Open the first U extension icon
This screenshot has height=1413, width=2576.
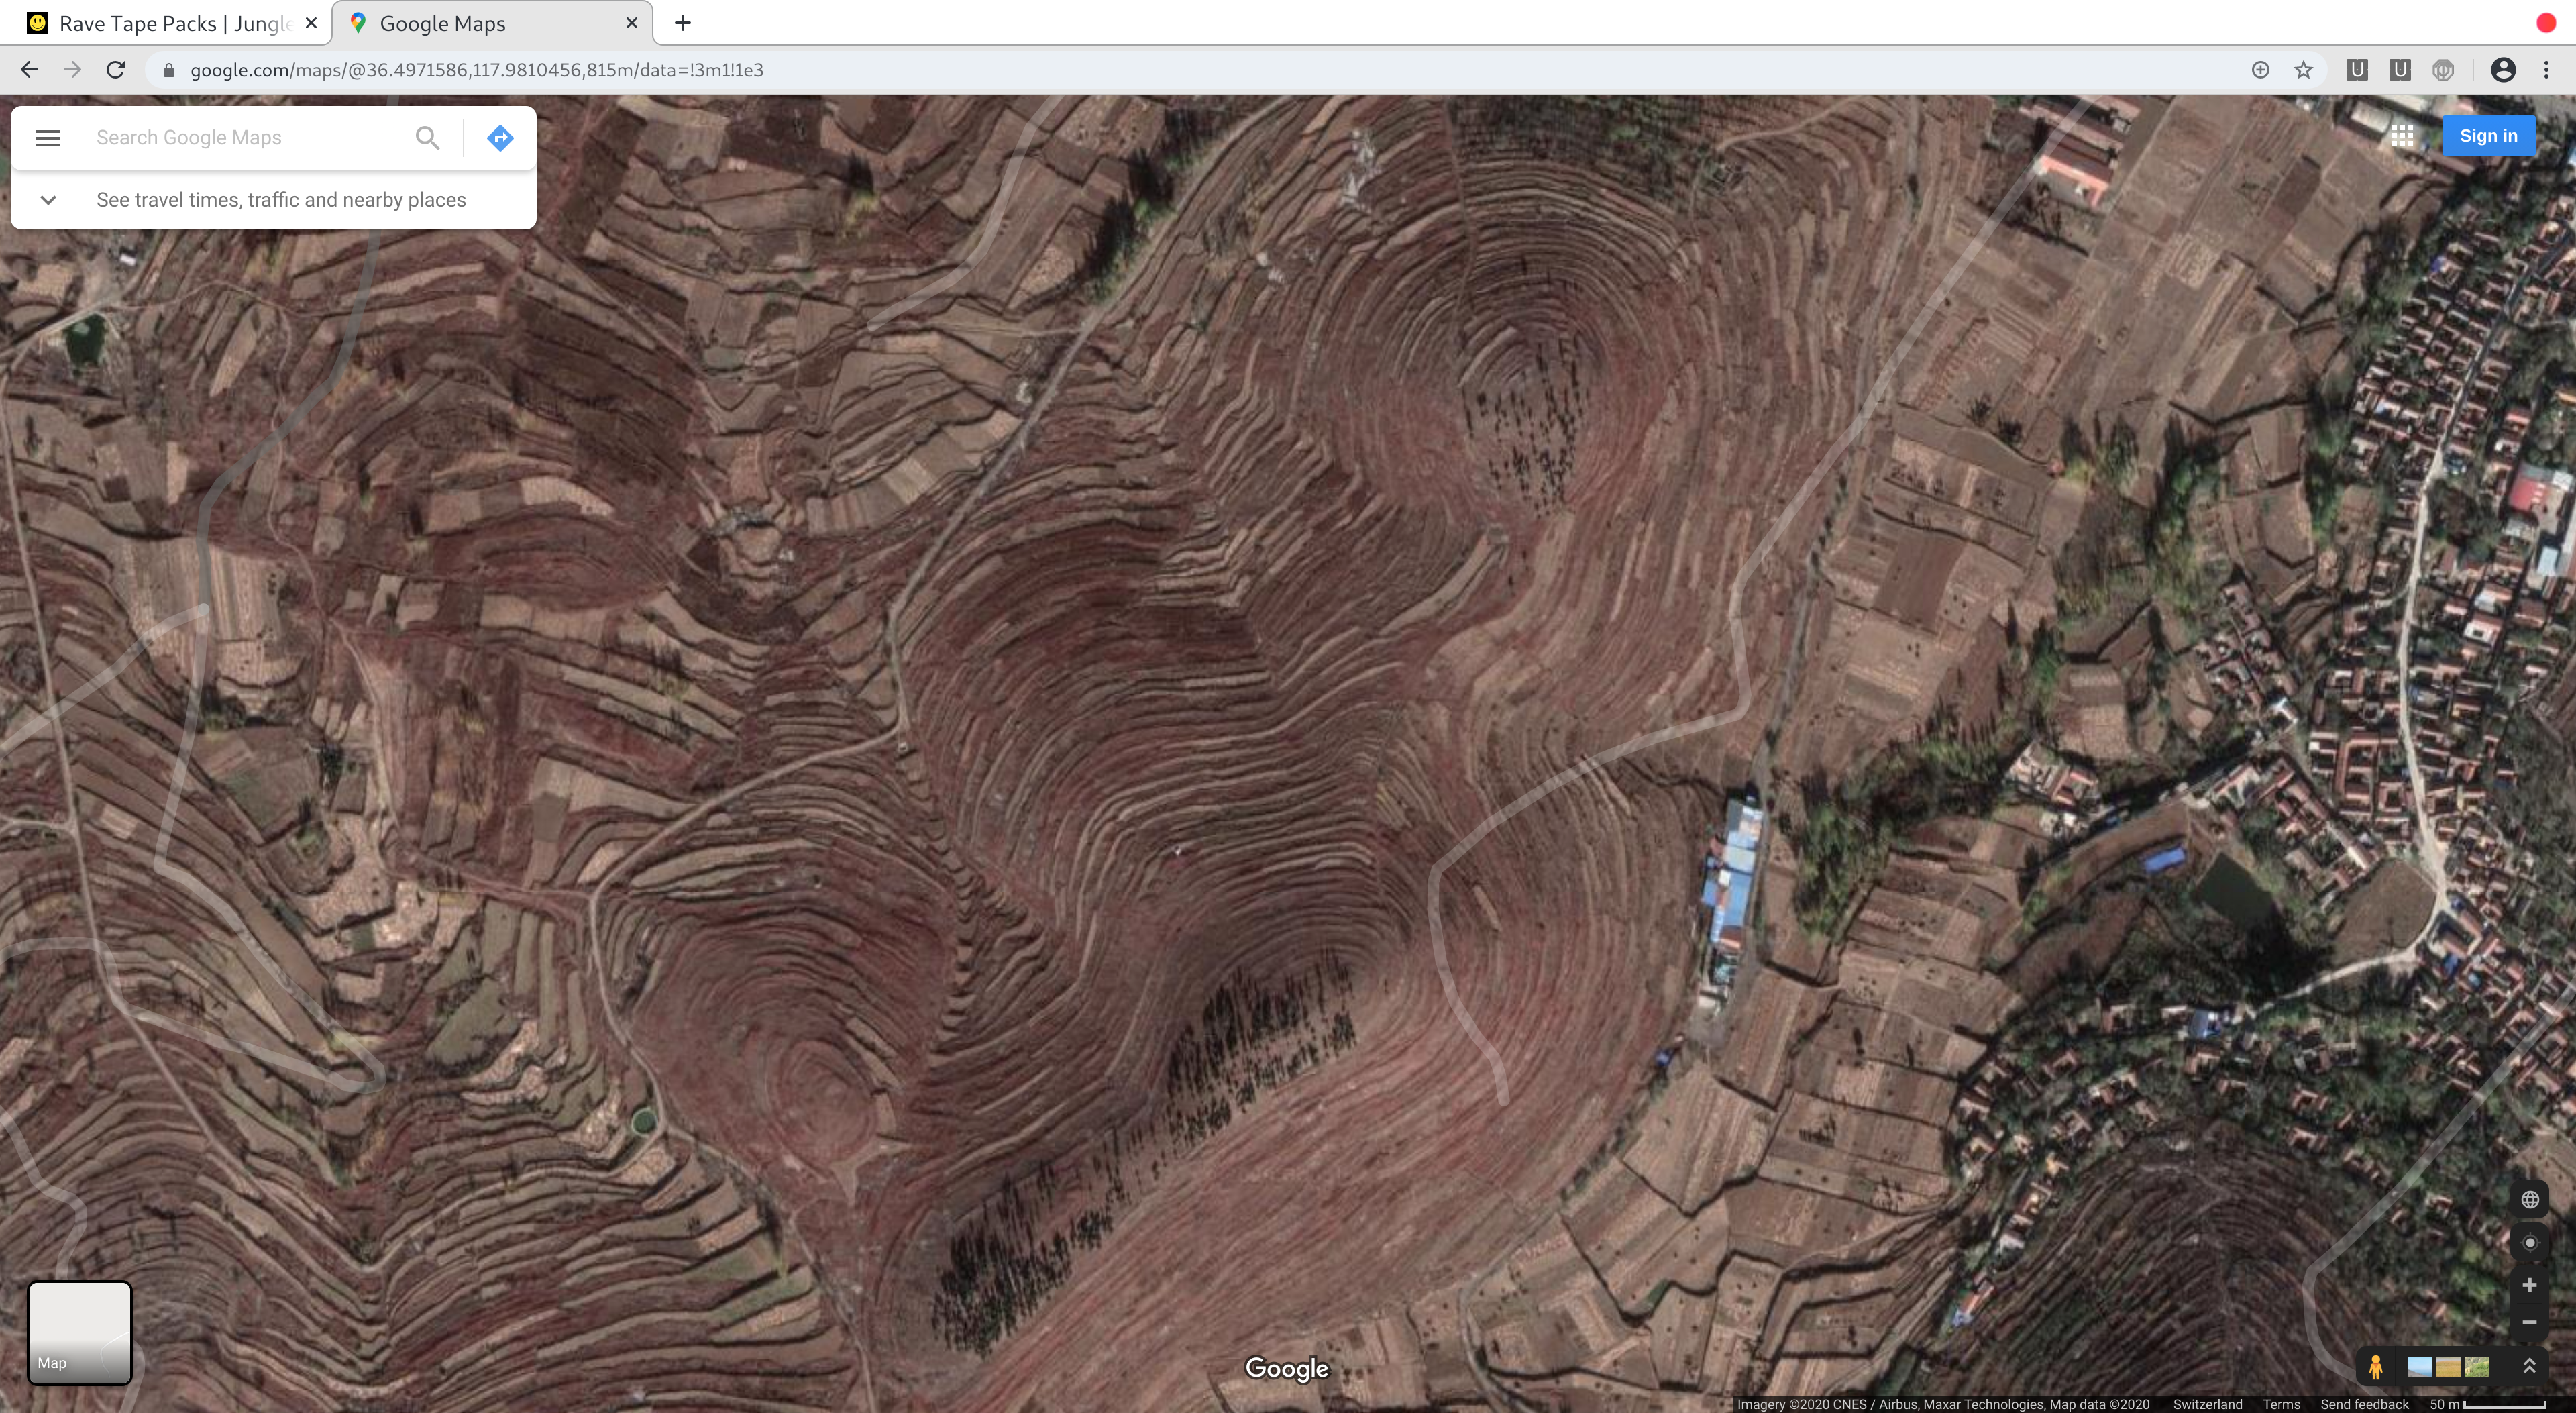[2356, 70]
